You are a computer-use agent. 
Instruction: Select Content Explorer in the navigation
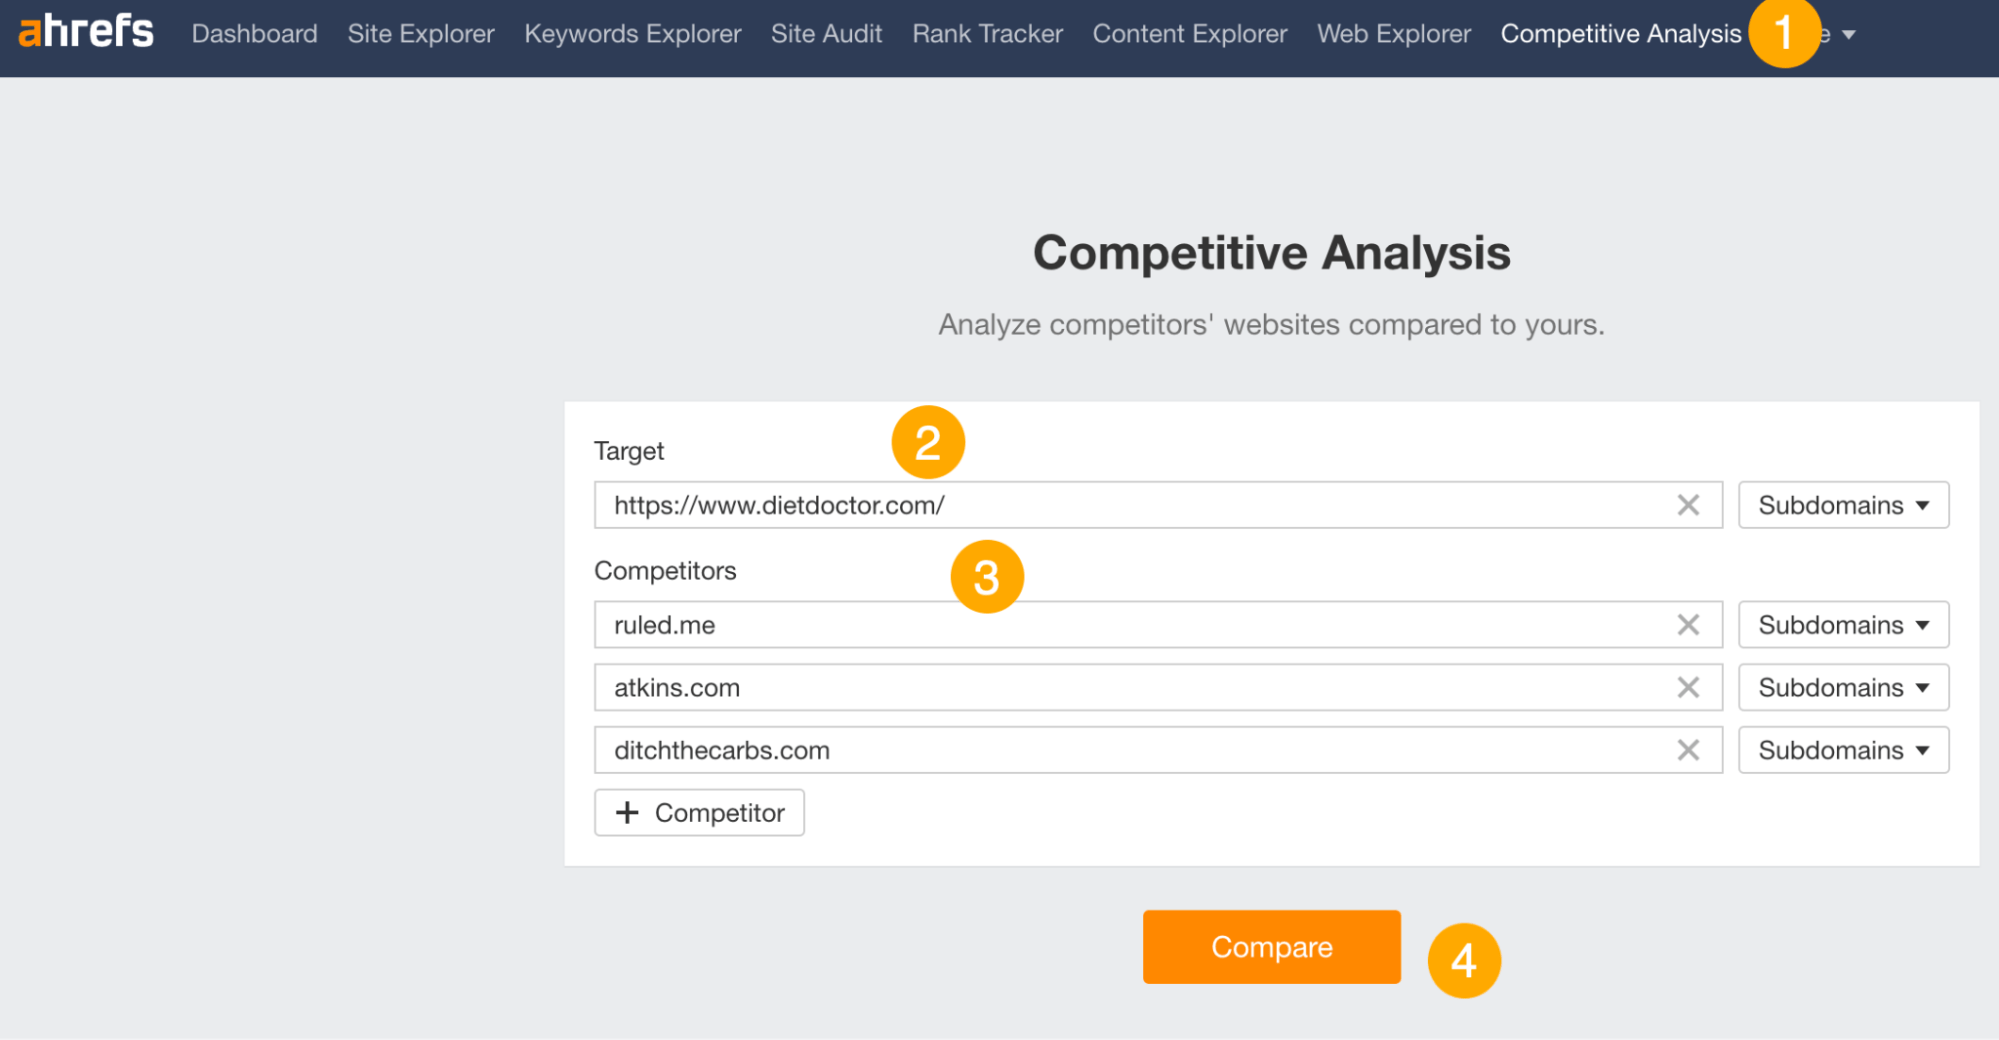coord(1189,33)
